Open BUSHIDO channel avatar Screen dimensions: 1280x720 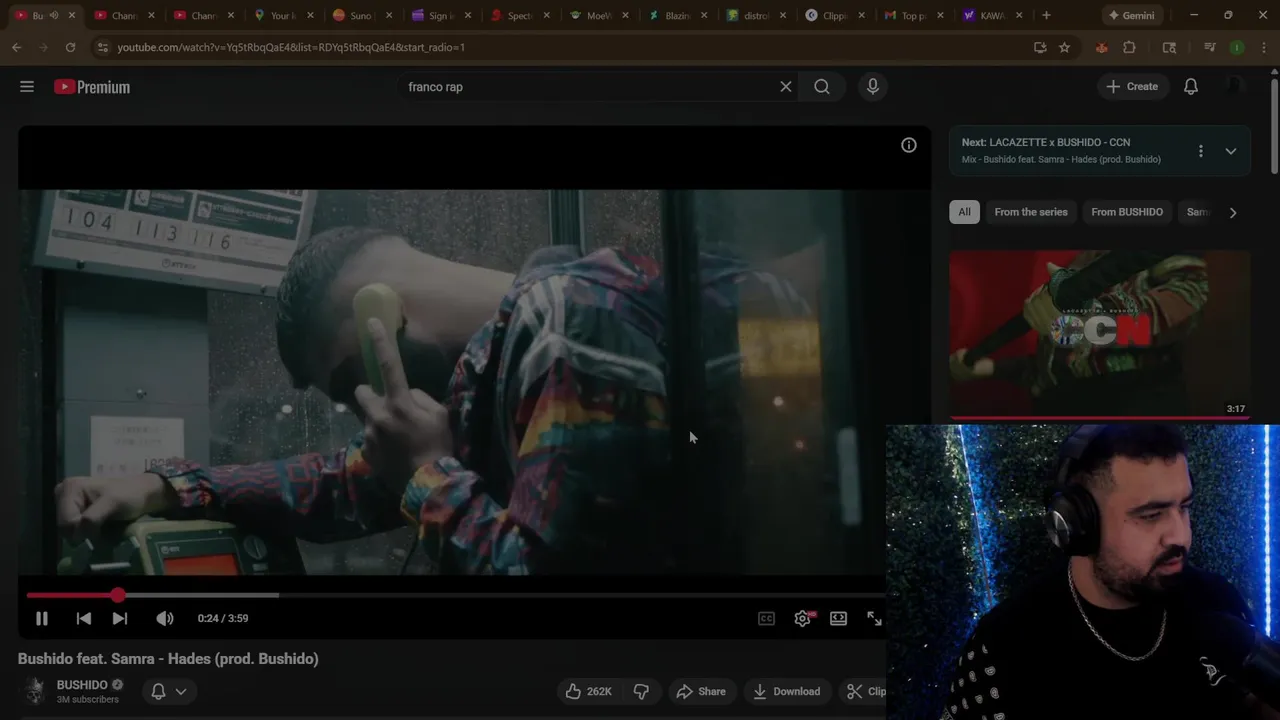click(x=35, y=691)
